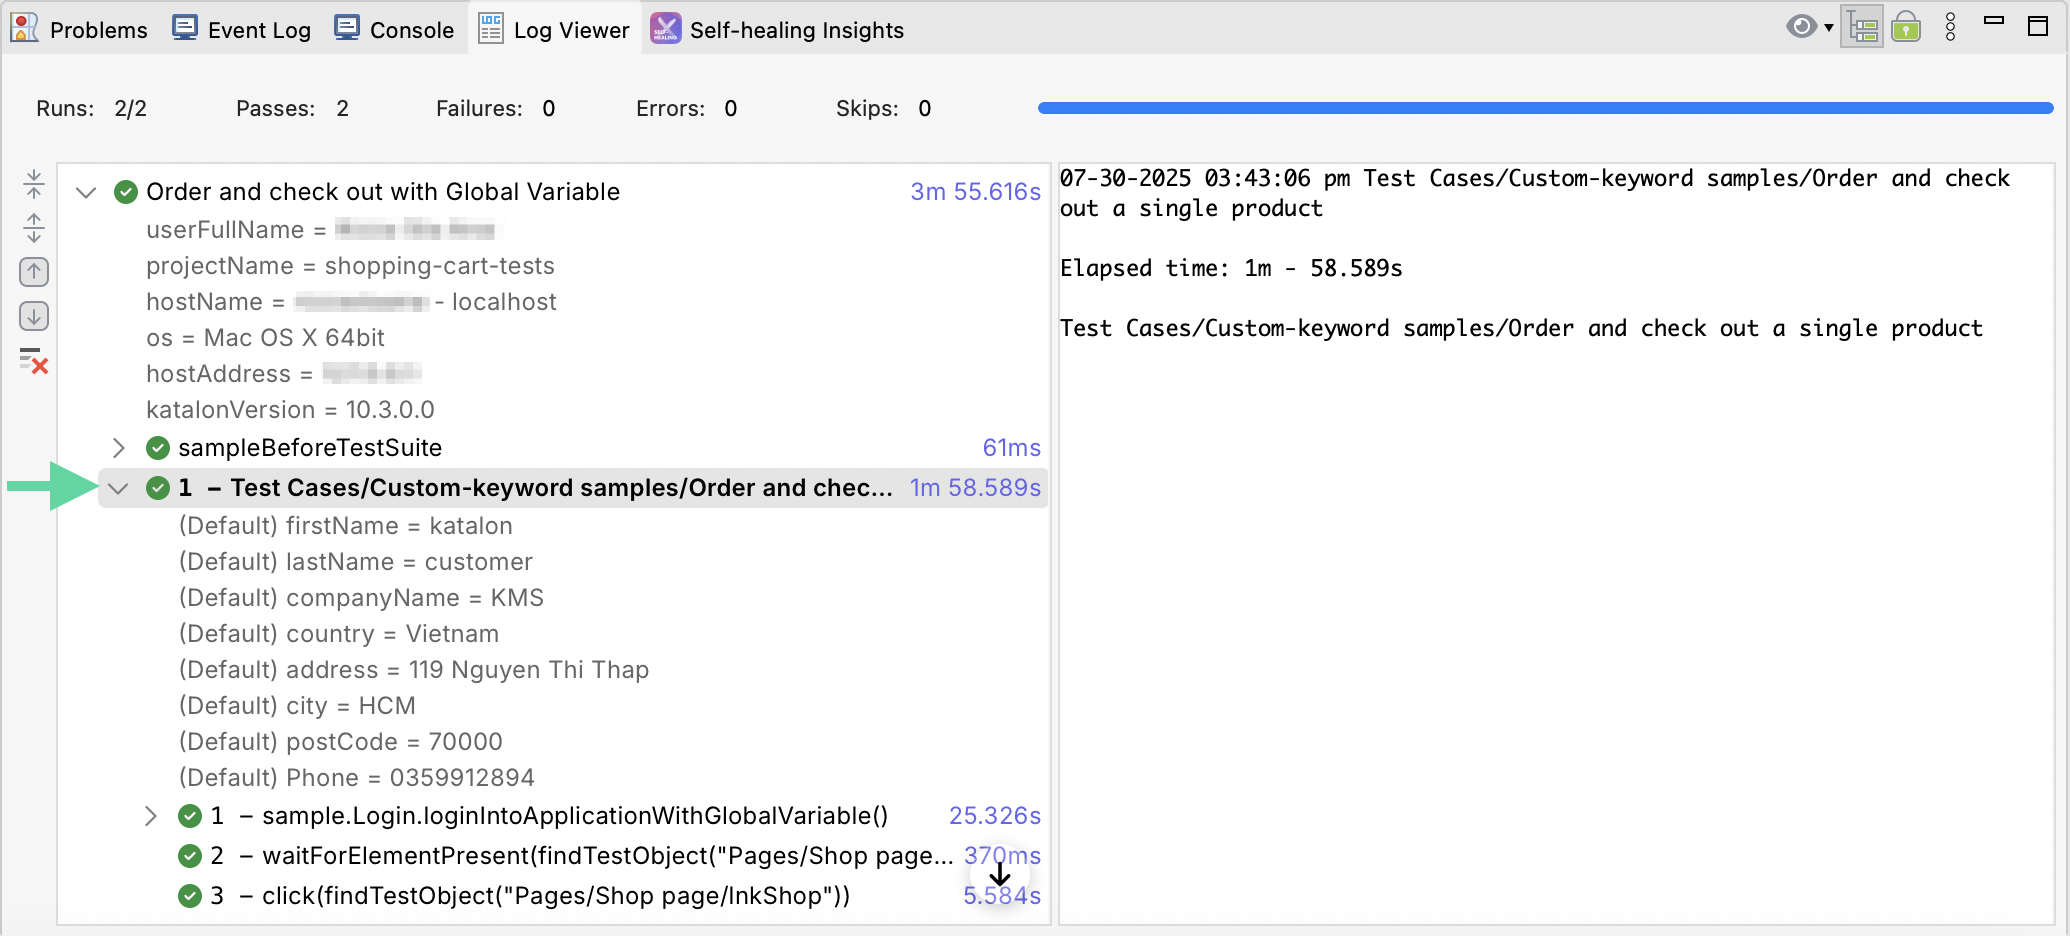
Task: Go to next failure with down arrow
Action: [x=34, y=316]
